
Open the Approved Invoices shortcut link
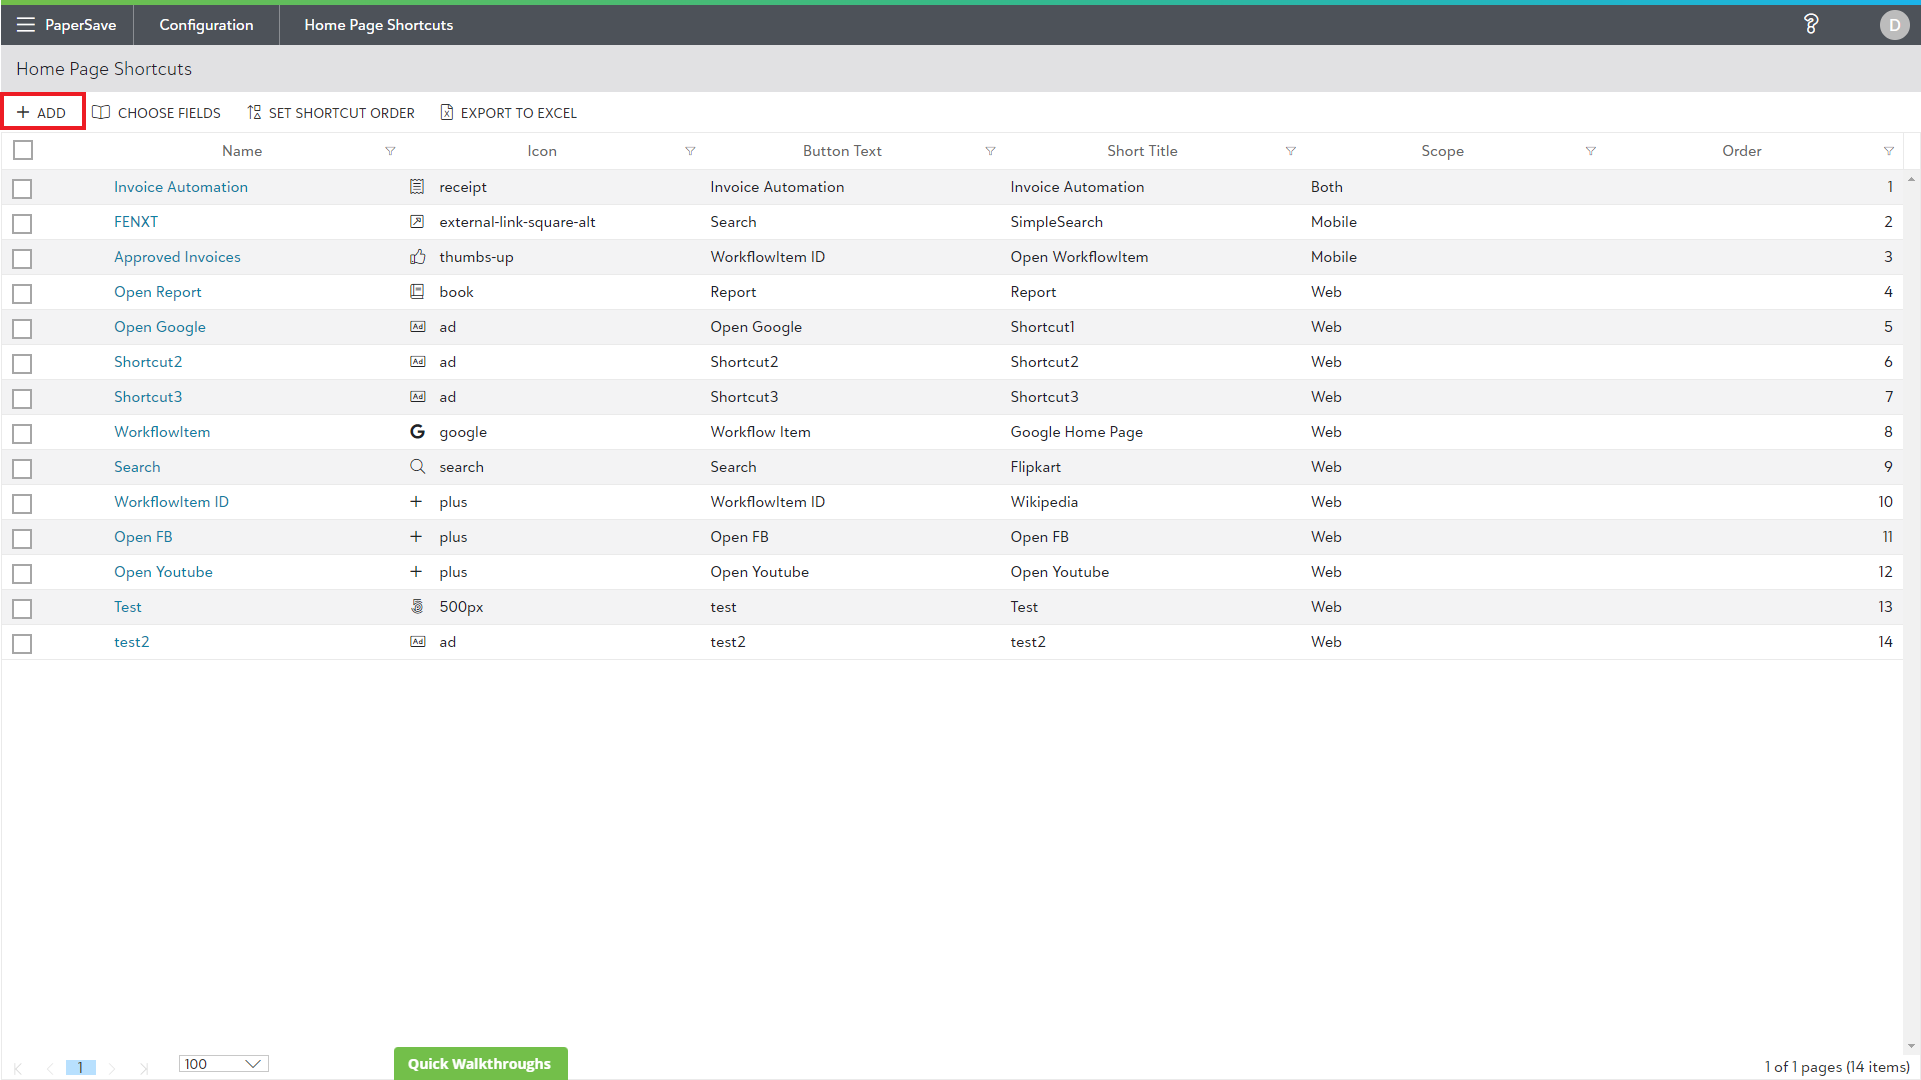177,257
